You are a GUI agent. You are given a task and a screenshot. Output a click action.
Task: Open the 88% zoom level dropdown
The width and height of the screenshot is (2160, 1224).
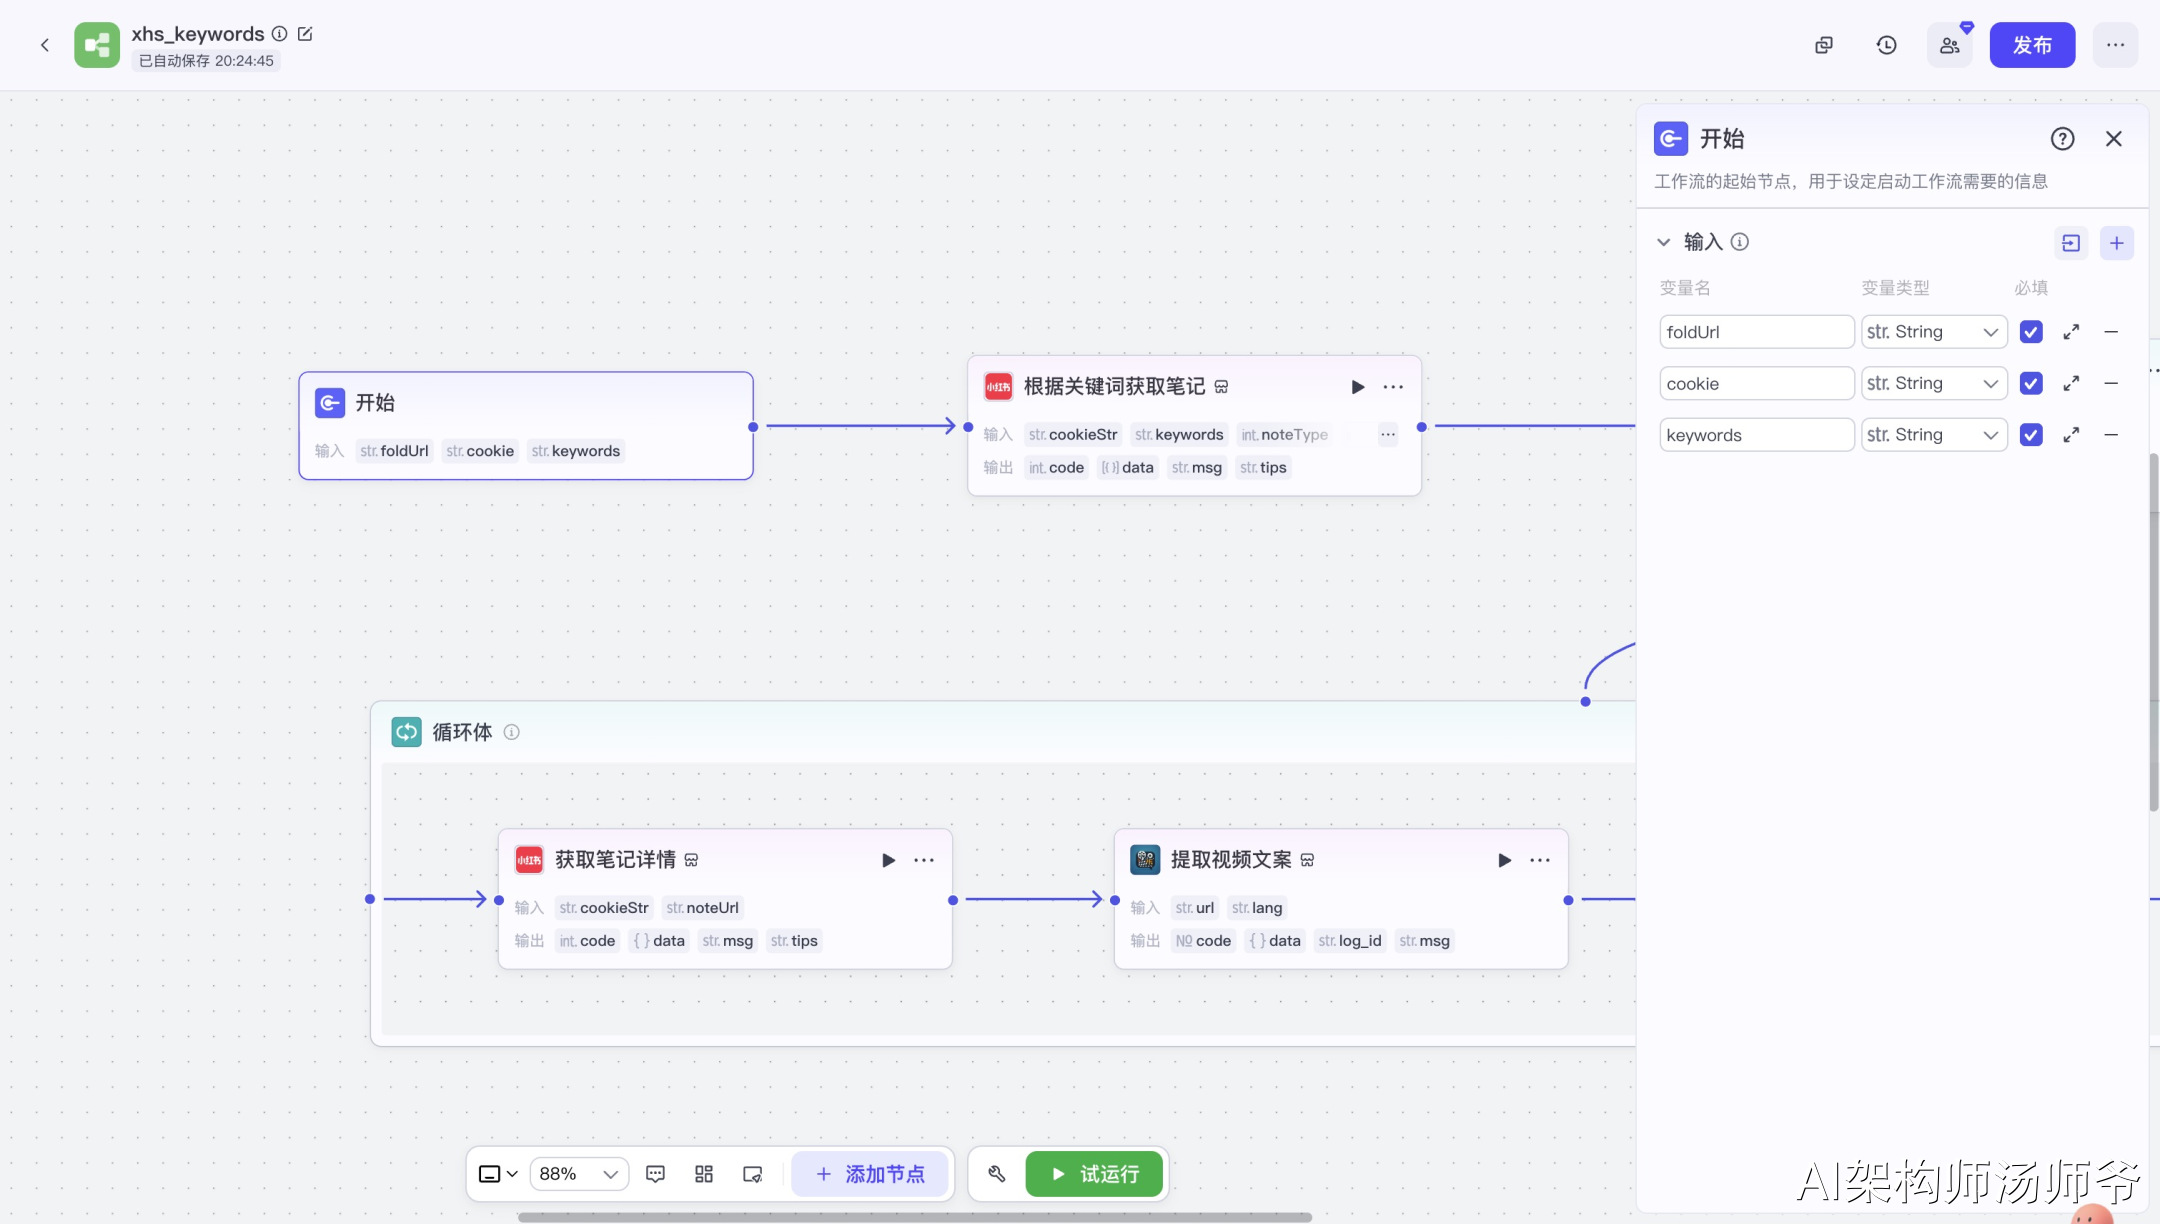coord(579,1174)
